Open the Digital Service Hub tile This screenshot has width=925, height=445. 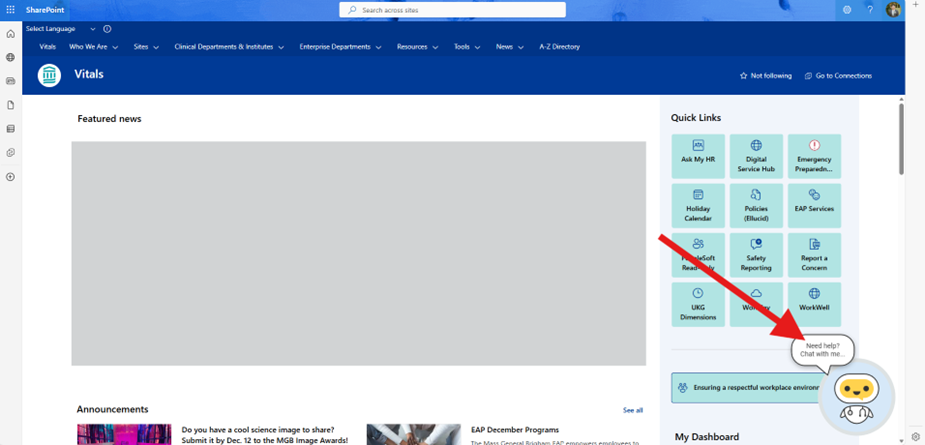756,156
